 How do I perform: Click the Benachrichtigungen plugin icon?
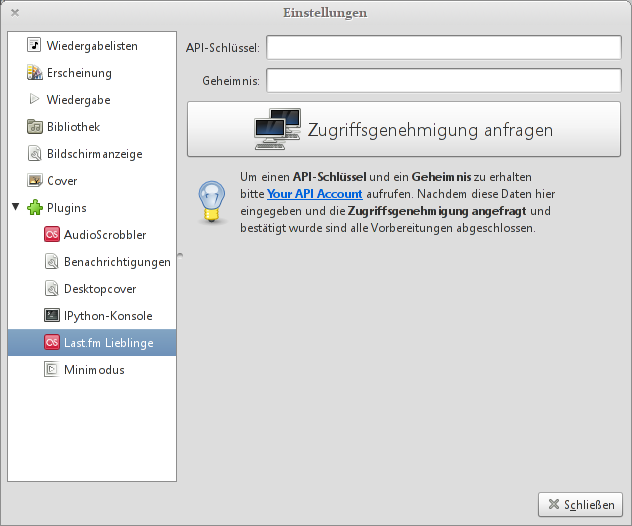[52, 262]
